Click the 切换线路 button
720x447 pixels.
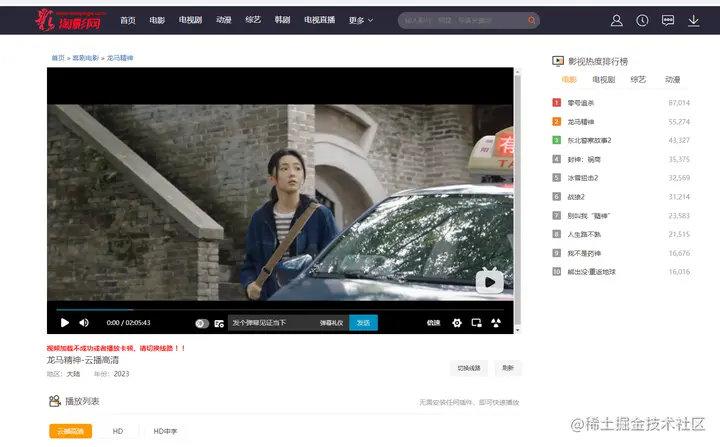tap(469, 368)
